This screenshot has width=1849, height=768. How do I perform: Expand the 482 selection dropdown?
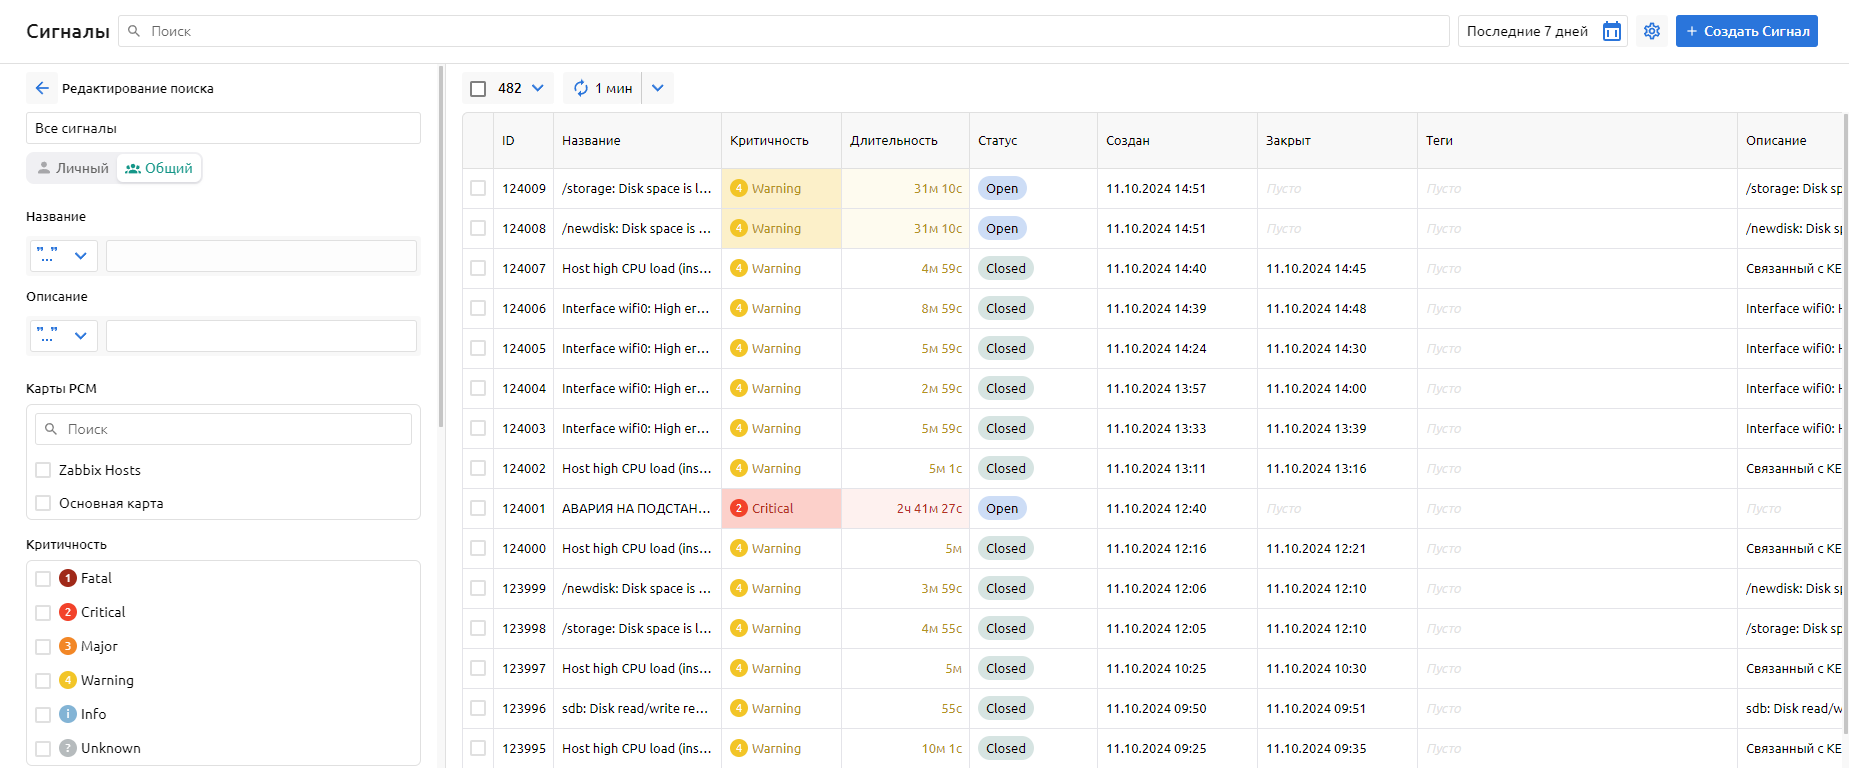pos(538,88)
